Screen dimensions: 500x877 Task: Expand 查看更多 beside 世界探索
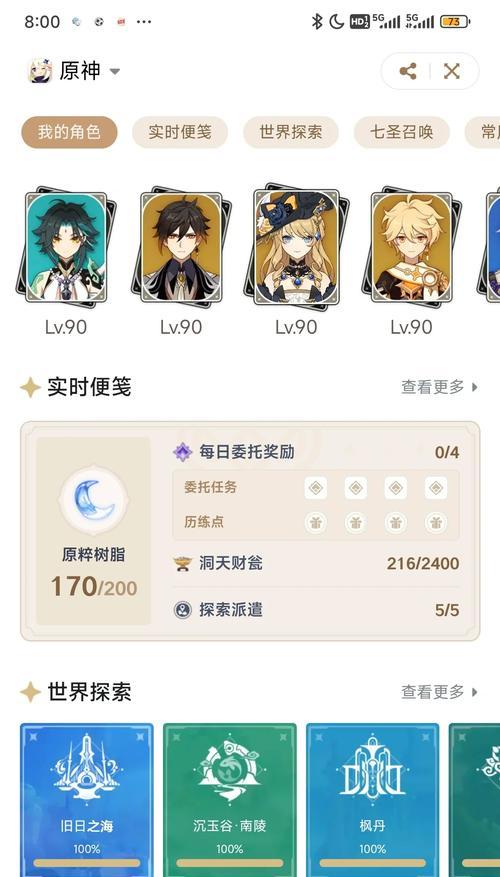(439, 692)
